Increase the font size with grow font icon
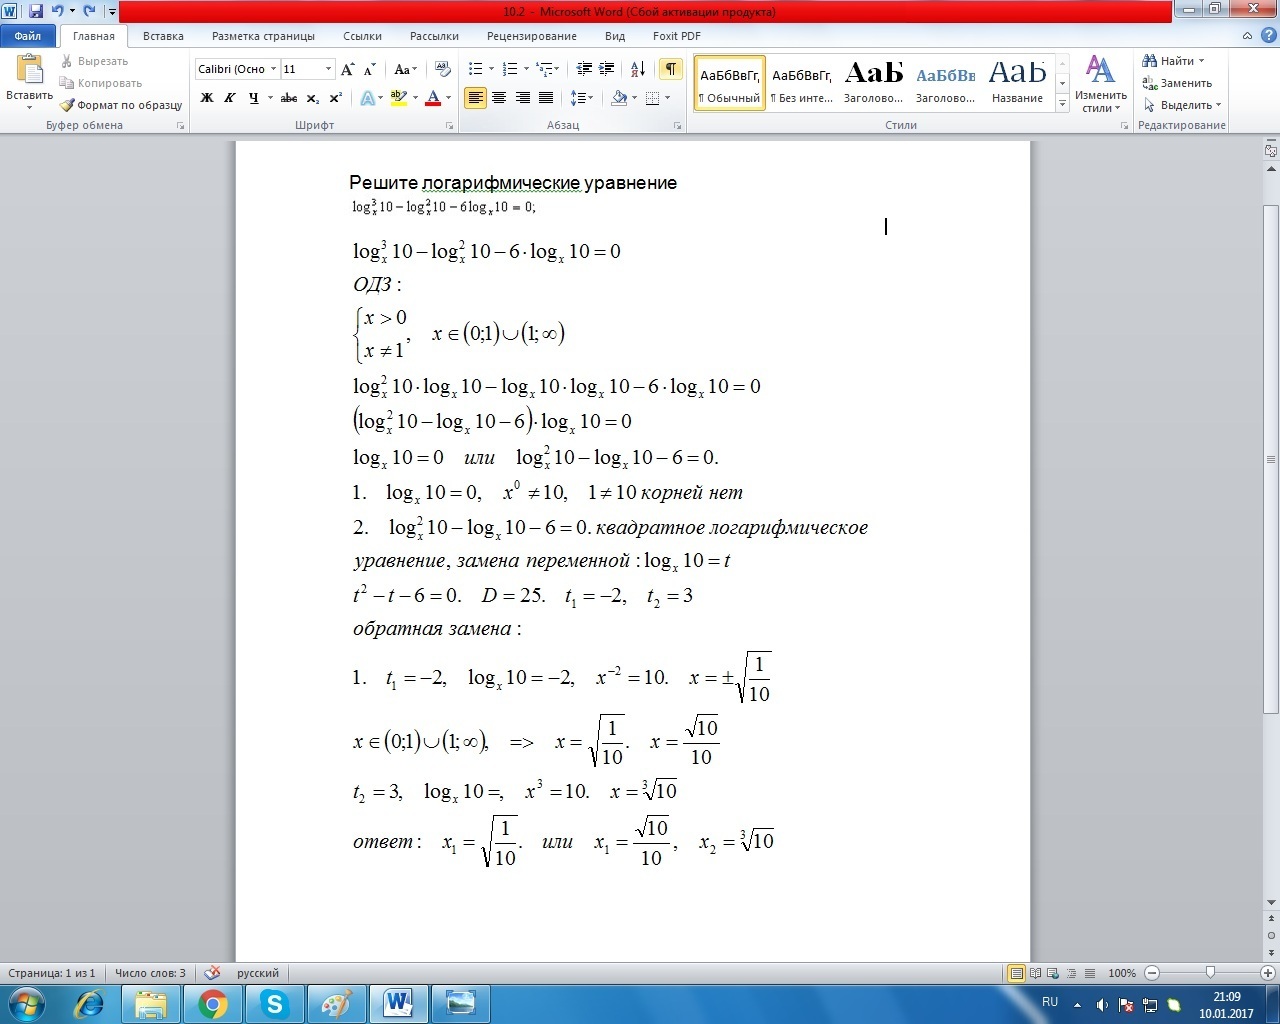This screenshot has height=1024, width=1280. (348, 69)
